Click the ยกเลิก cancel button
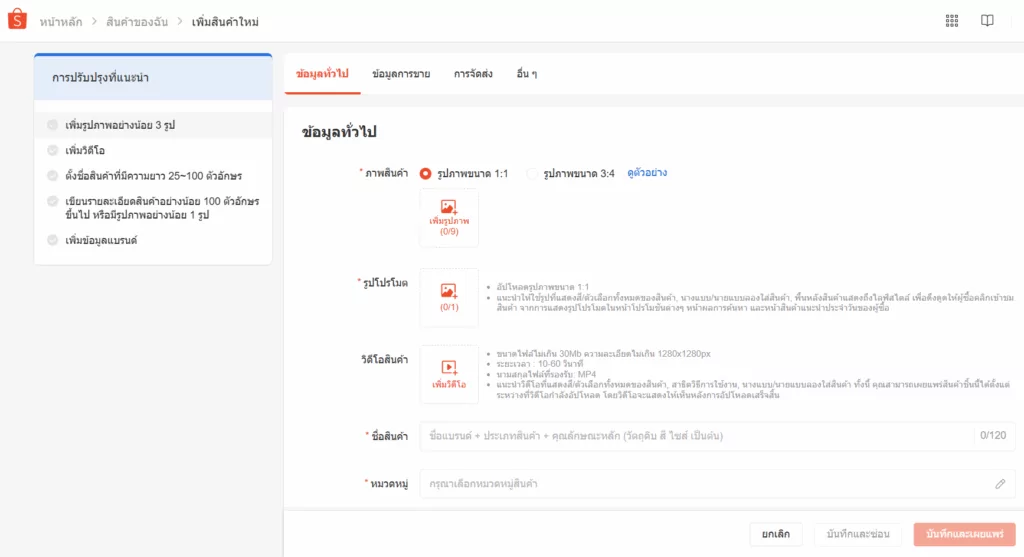Screen dimensions: 1024x557 click(x=775, y=534)
